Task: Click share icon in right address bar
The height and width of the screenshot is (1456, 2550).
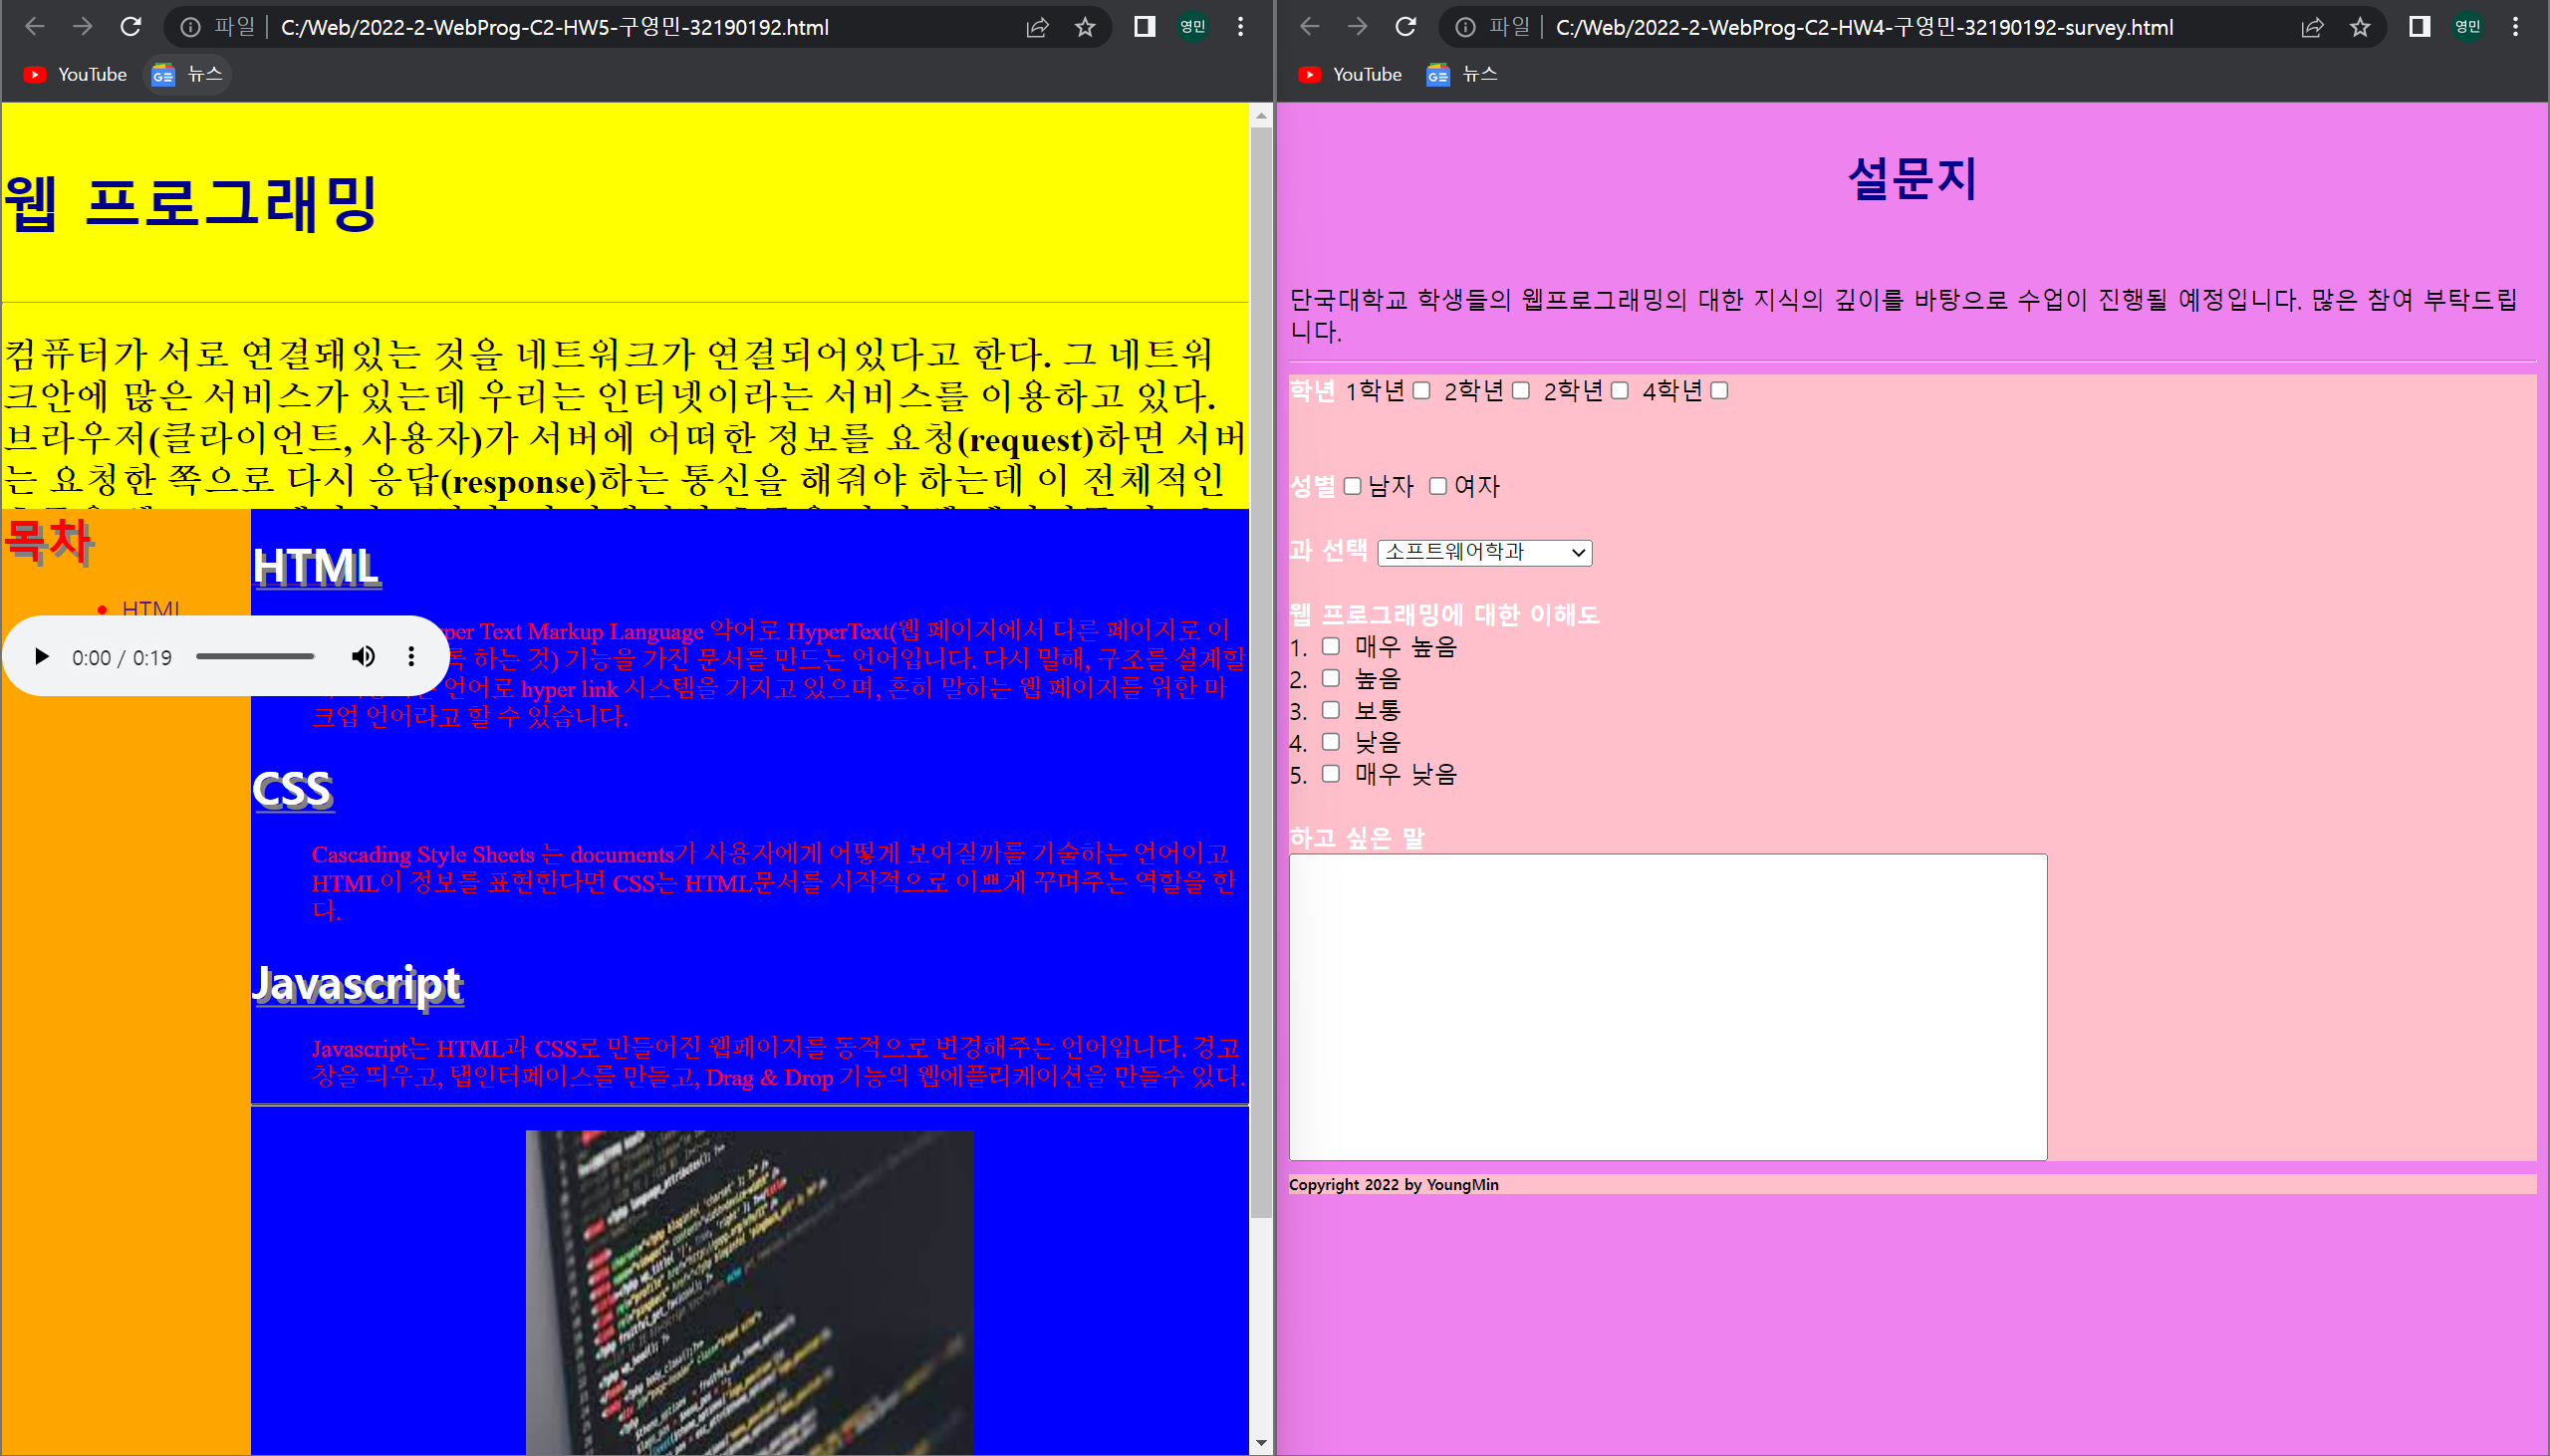Action: 2313,27
